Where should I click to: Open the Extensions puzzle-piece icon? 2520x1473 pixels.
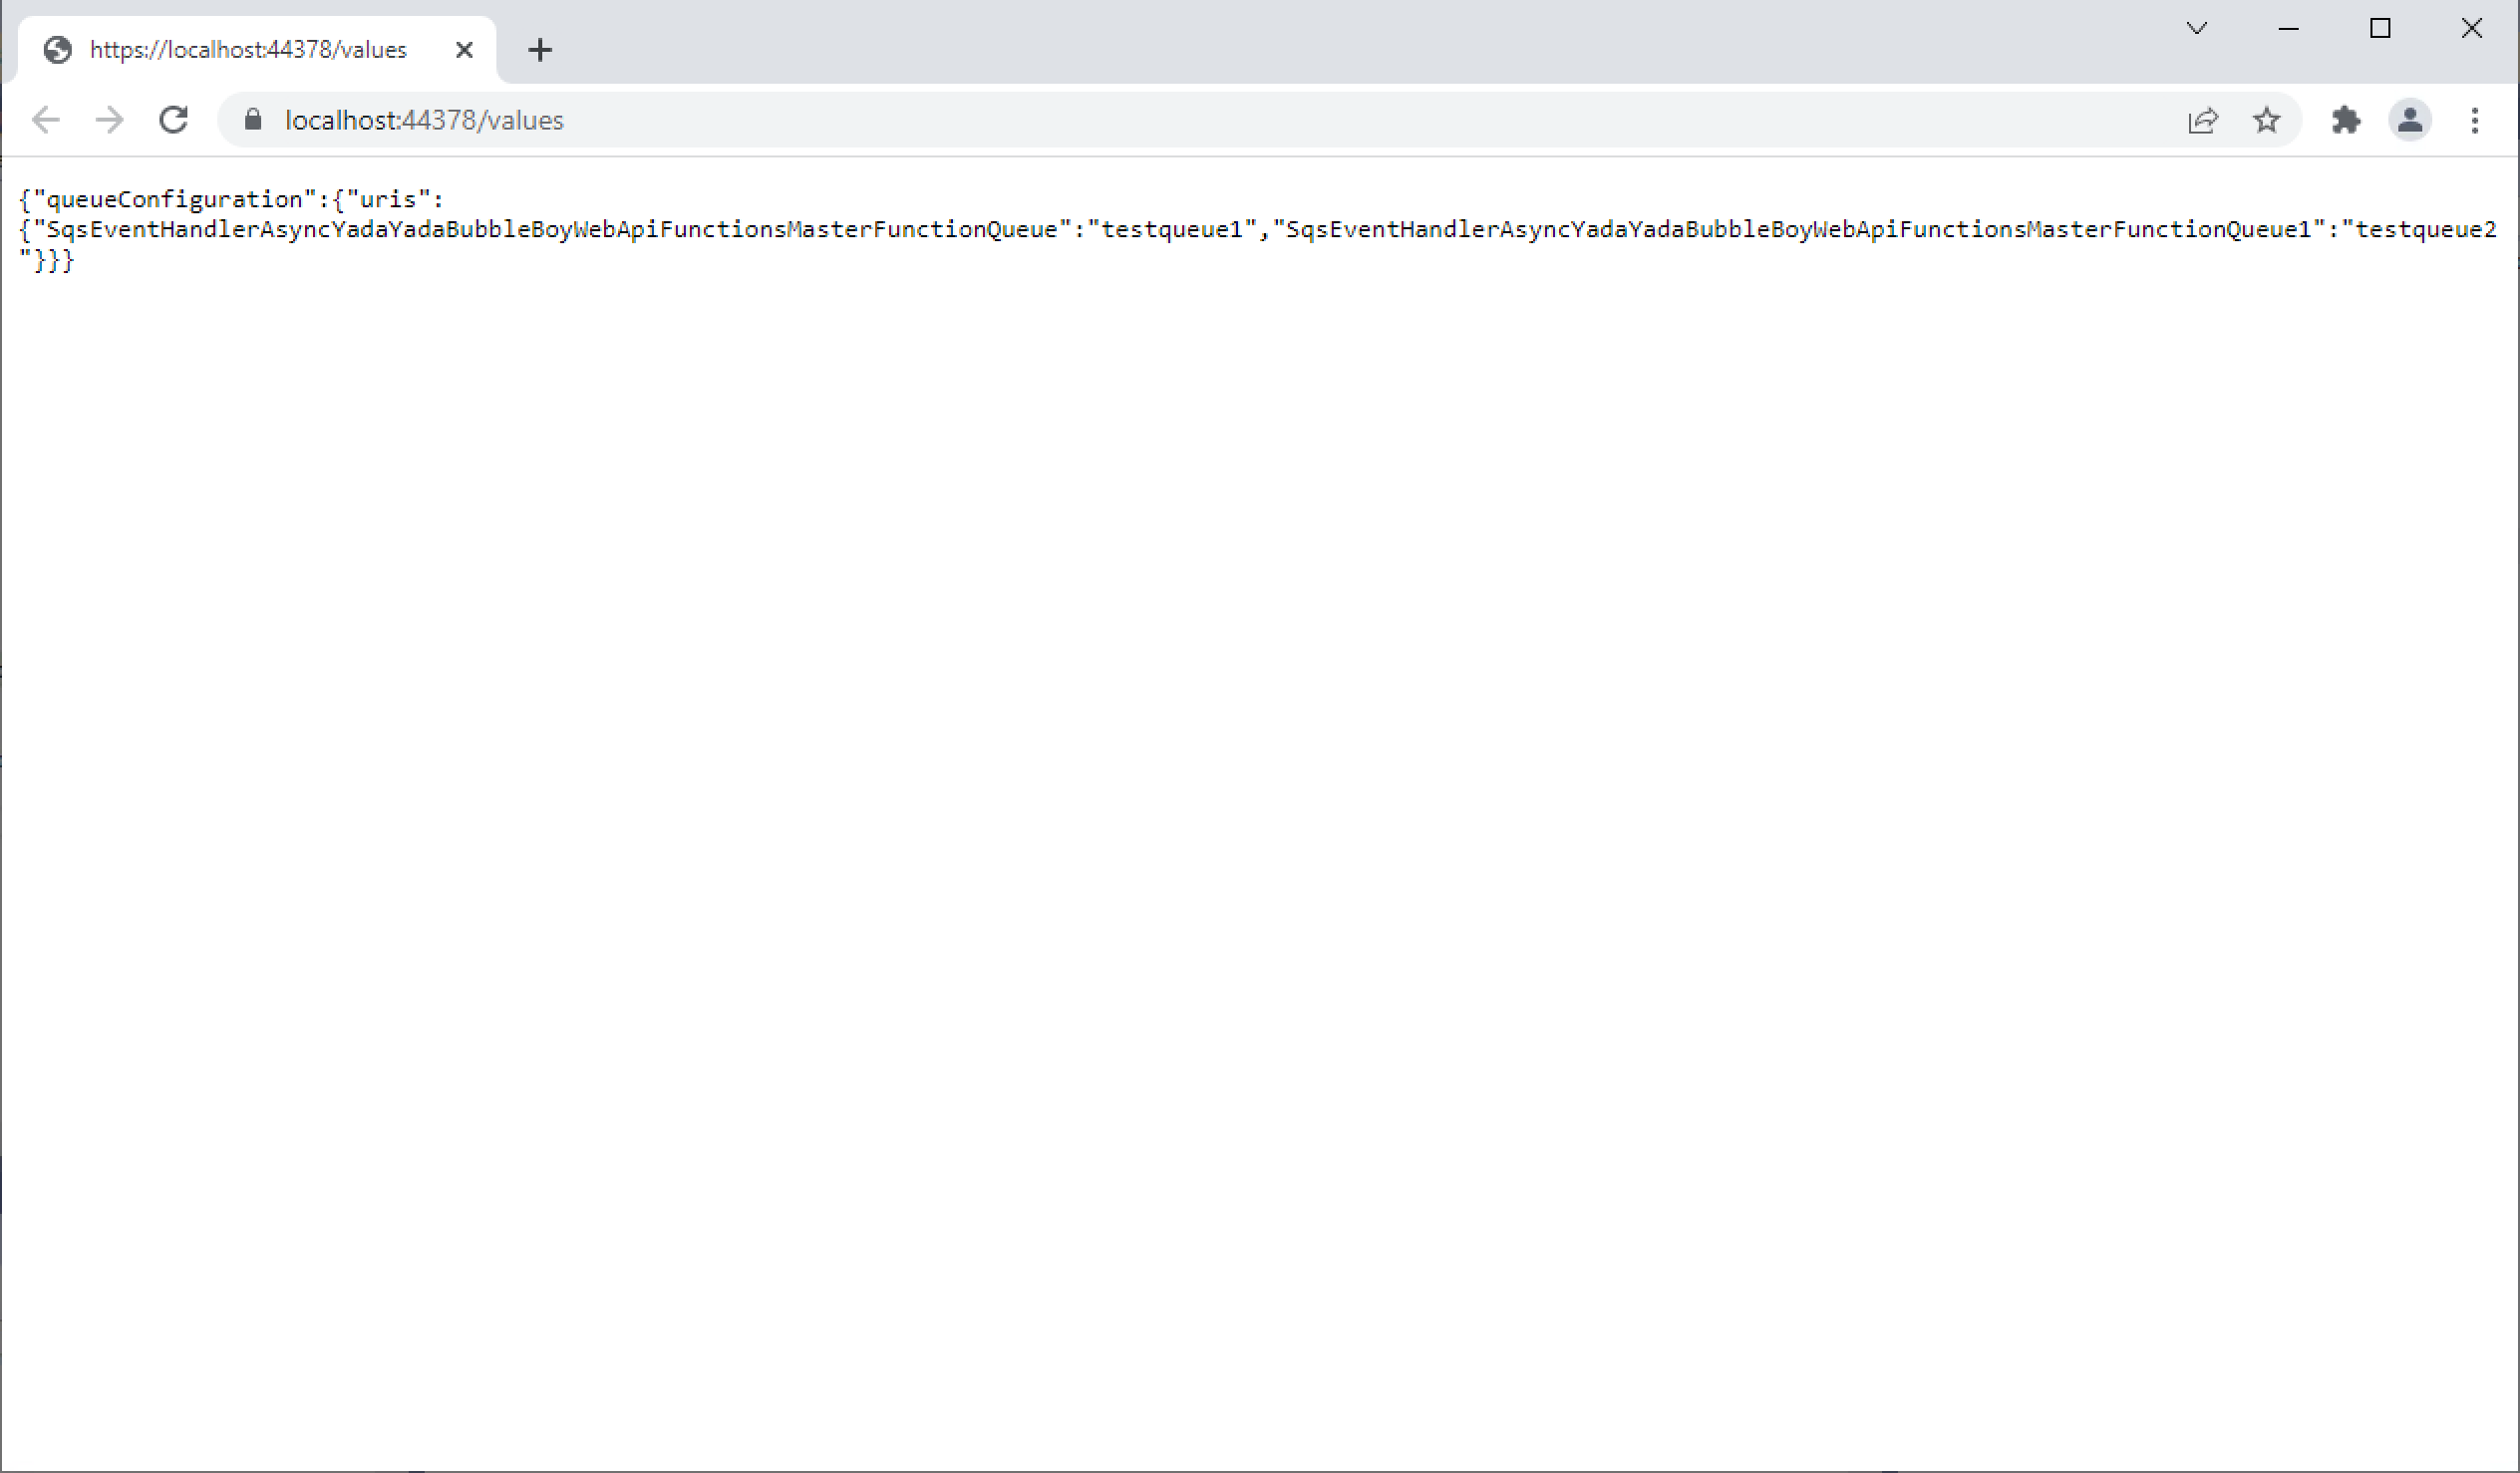(x=2346, y=120)
